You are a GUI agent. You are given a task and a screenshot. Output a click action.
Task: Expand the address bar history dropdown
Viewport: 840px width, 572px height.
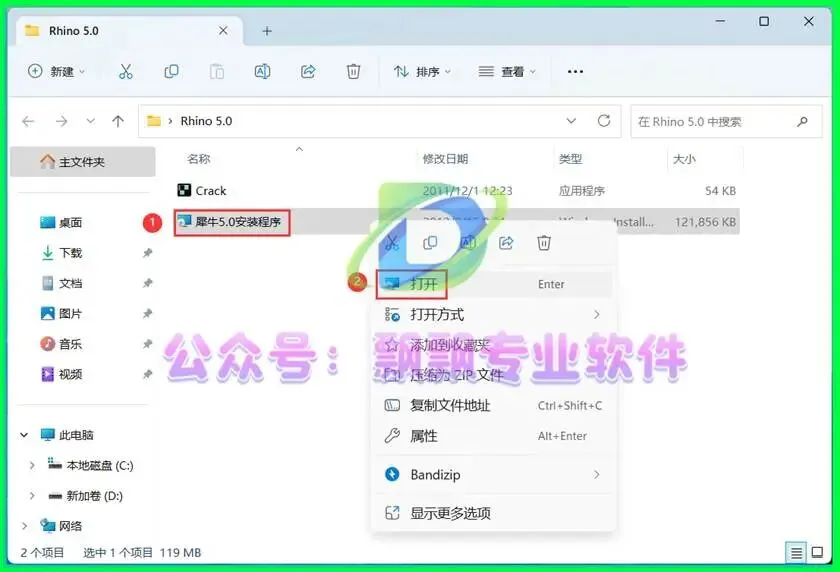[571, 121]
